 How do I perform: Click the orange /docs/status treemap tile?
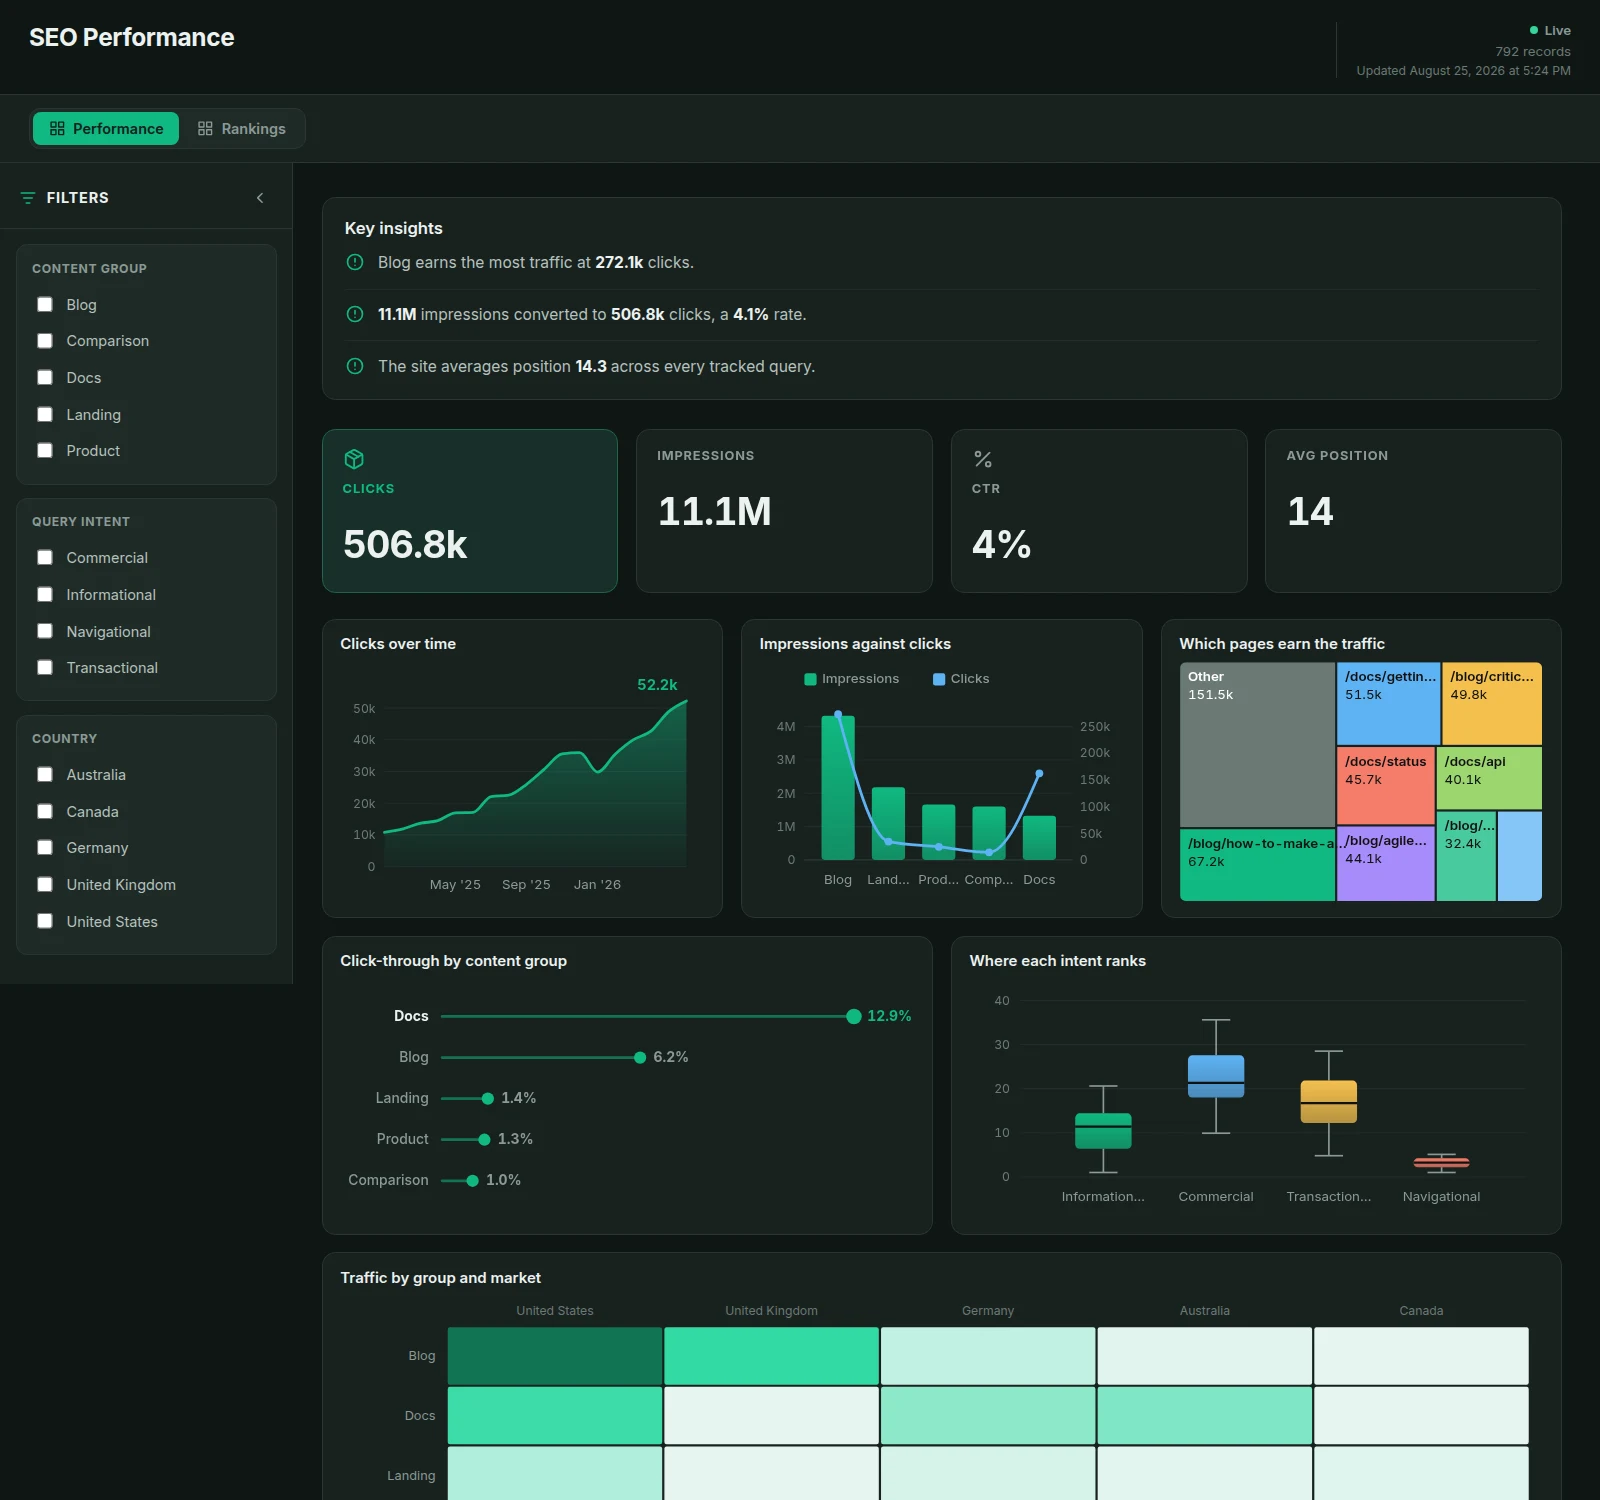1385,785
